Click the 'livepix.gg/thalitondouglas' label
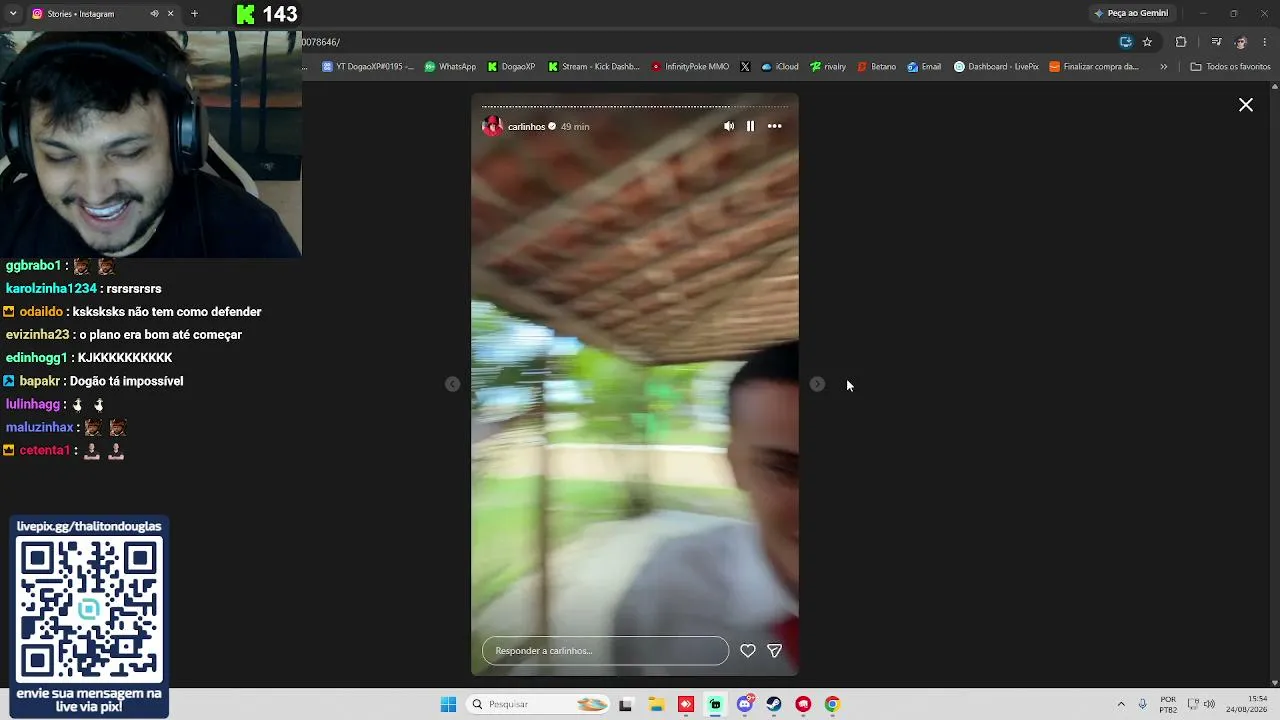 point(89,526)
